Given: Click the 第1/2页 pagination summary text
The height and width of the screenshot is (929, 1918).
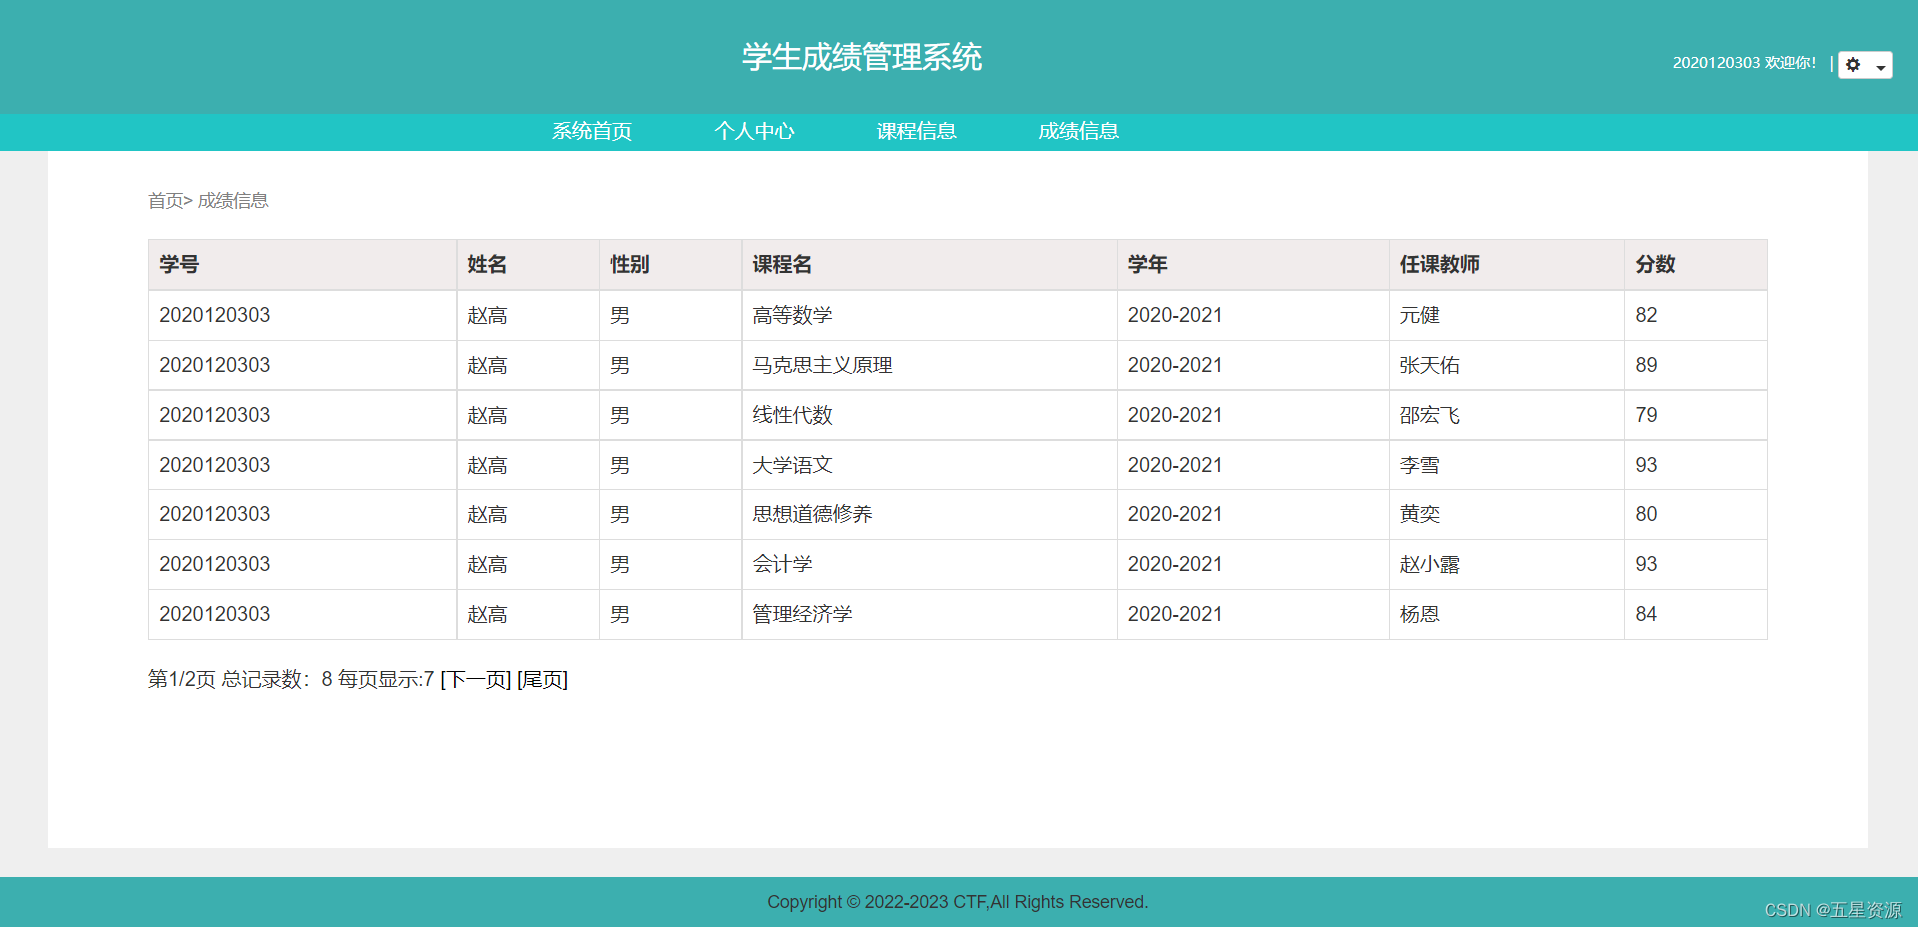Looking at the screenshot, I should 182,680.
